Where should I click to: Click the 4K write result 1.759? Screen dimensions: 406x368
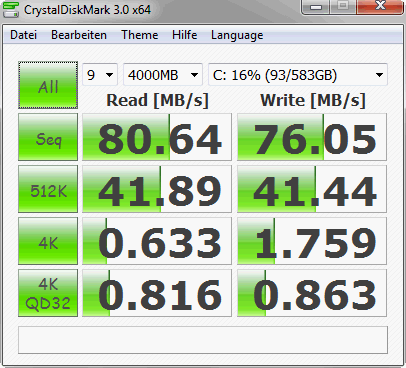coord(312,241)
